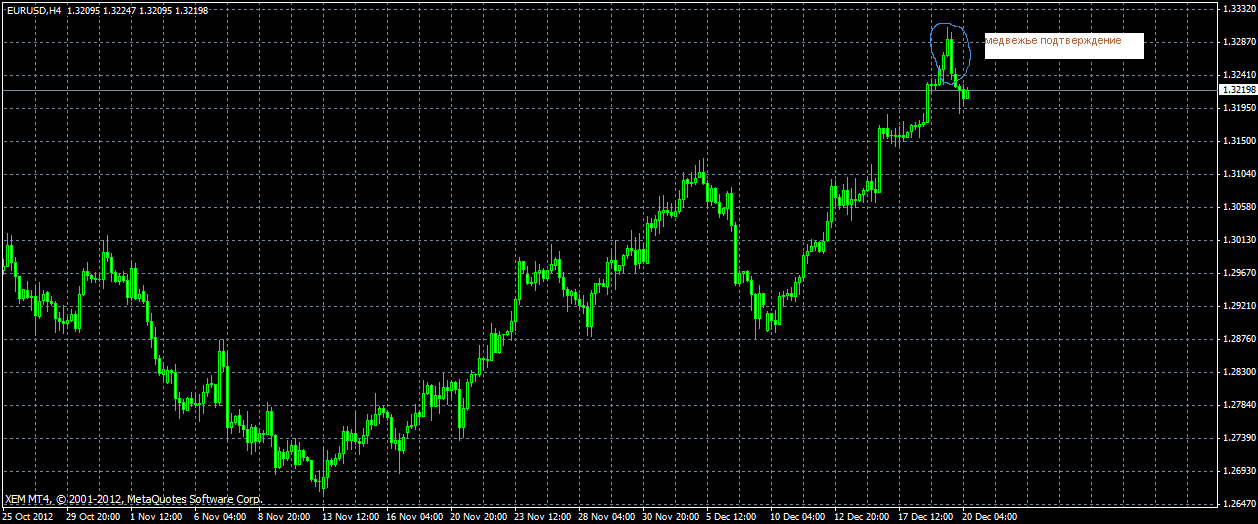Viewport: 1258px width, 524px height.
Task: Click the 1.29670 price axis label
Action: (1238, 273)
